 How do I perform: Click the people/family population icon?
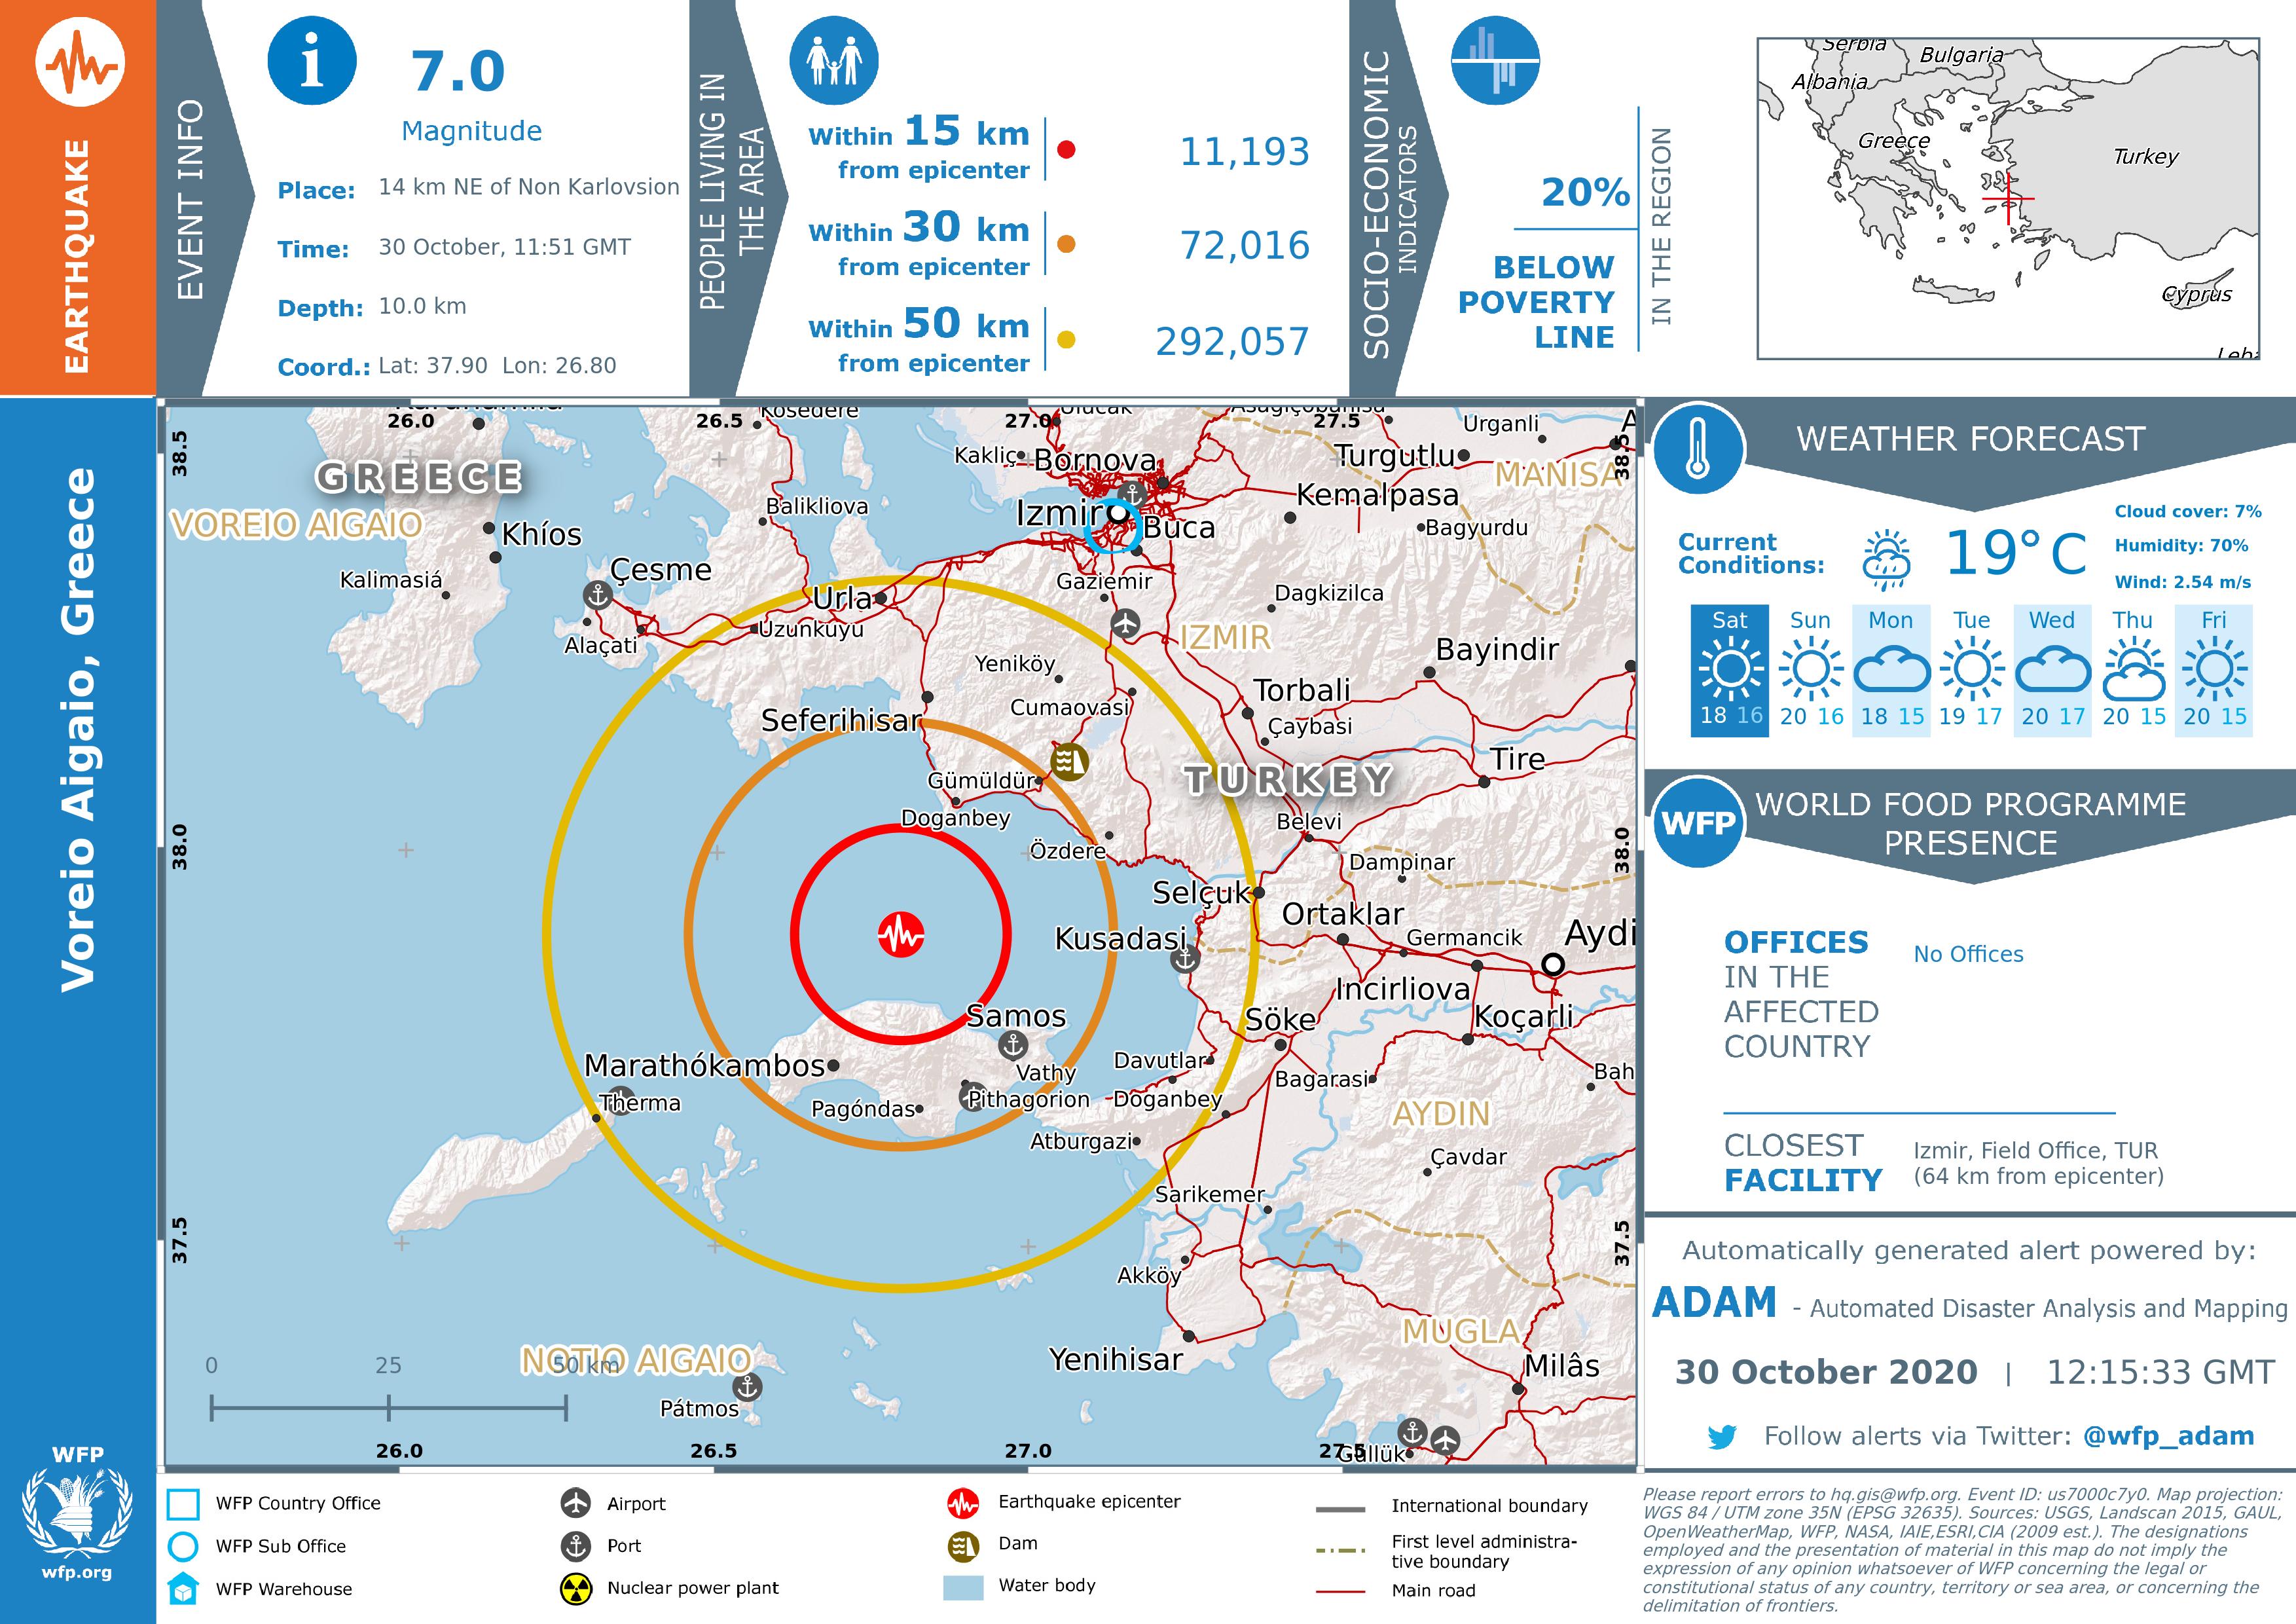coord(834,61)
